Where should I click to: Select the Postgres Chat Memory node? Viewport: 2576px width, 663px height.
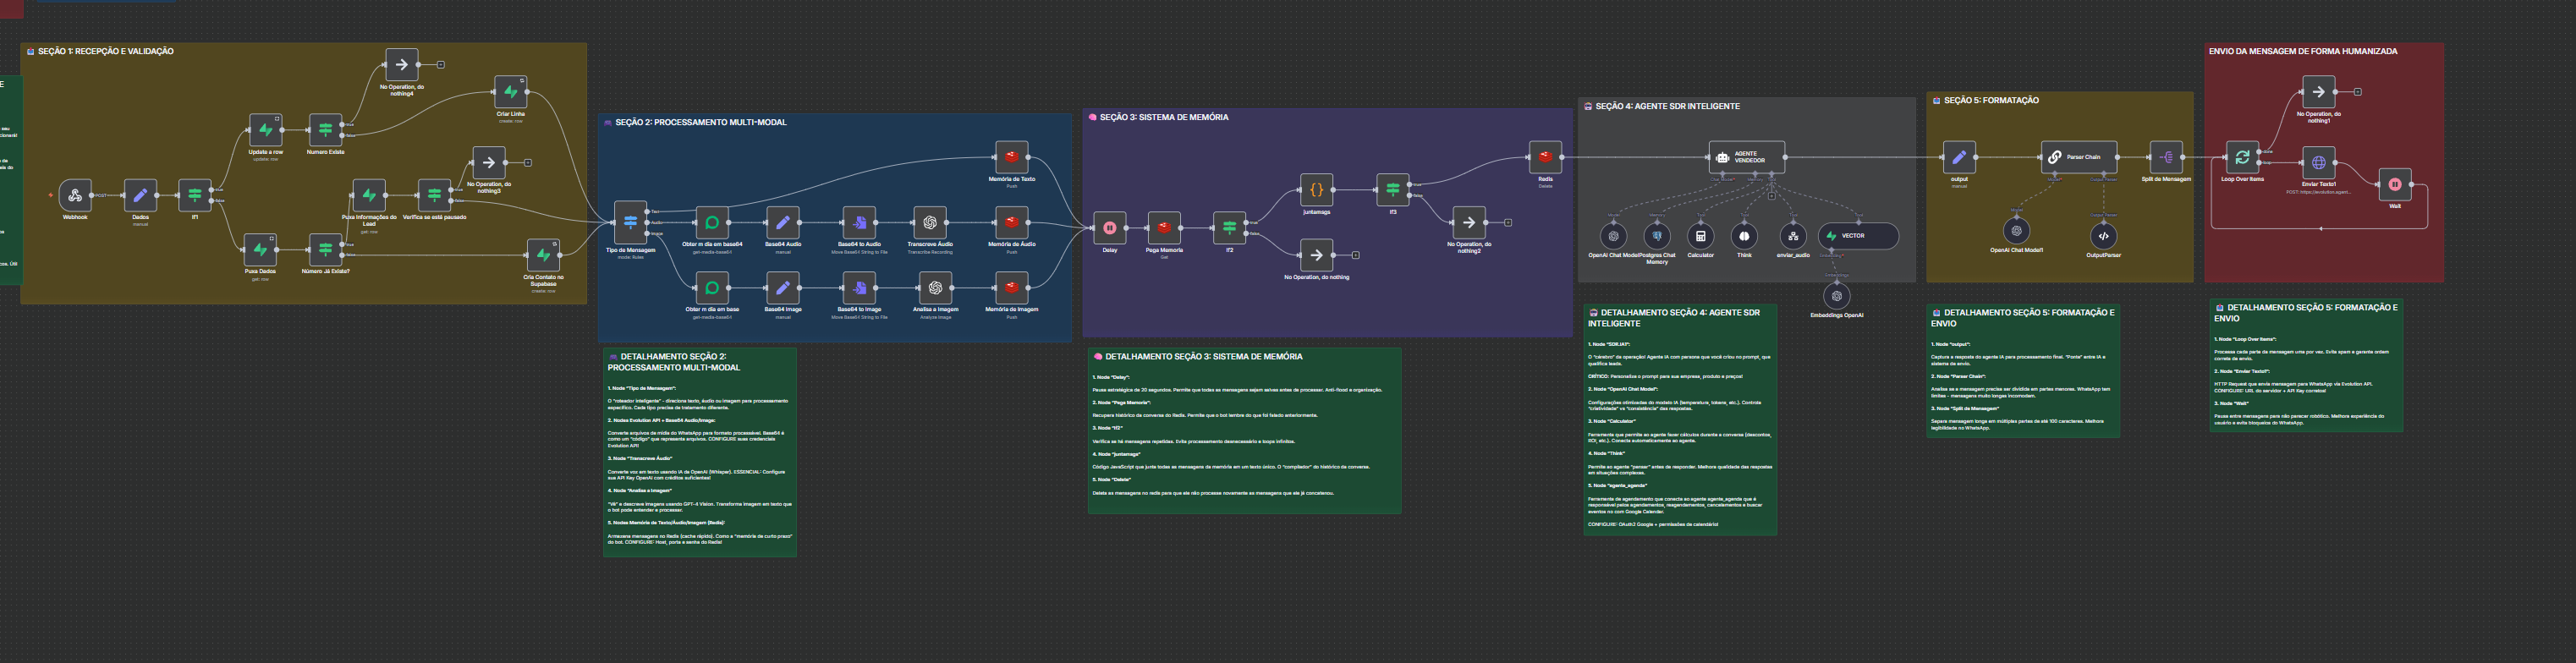coord(1657,236)
